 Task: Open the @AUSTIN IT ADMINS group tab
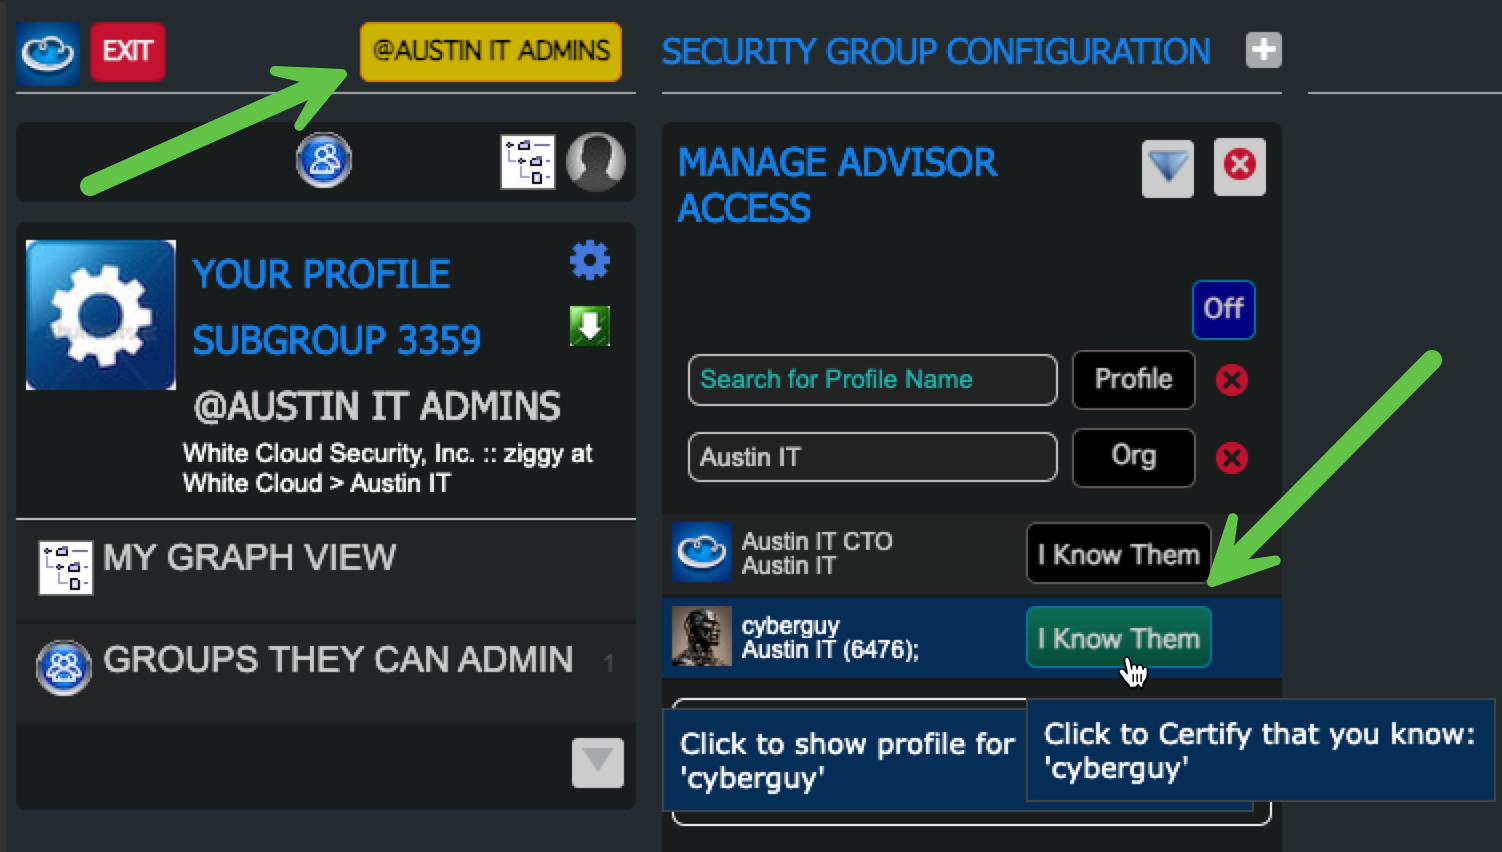(x=490, y=52)
